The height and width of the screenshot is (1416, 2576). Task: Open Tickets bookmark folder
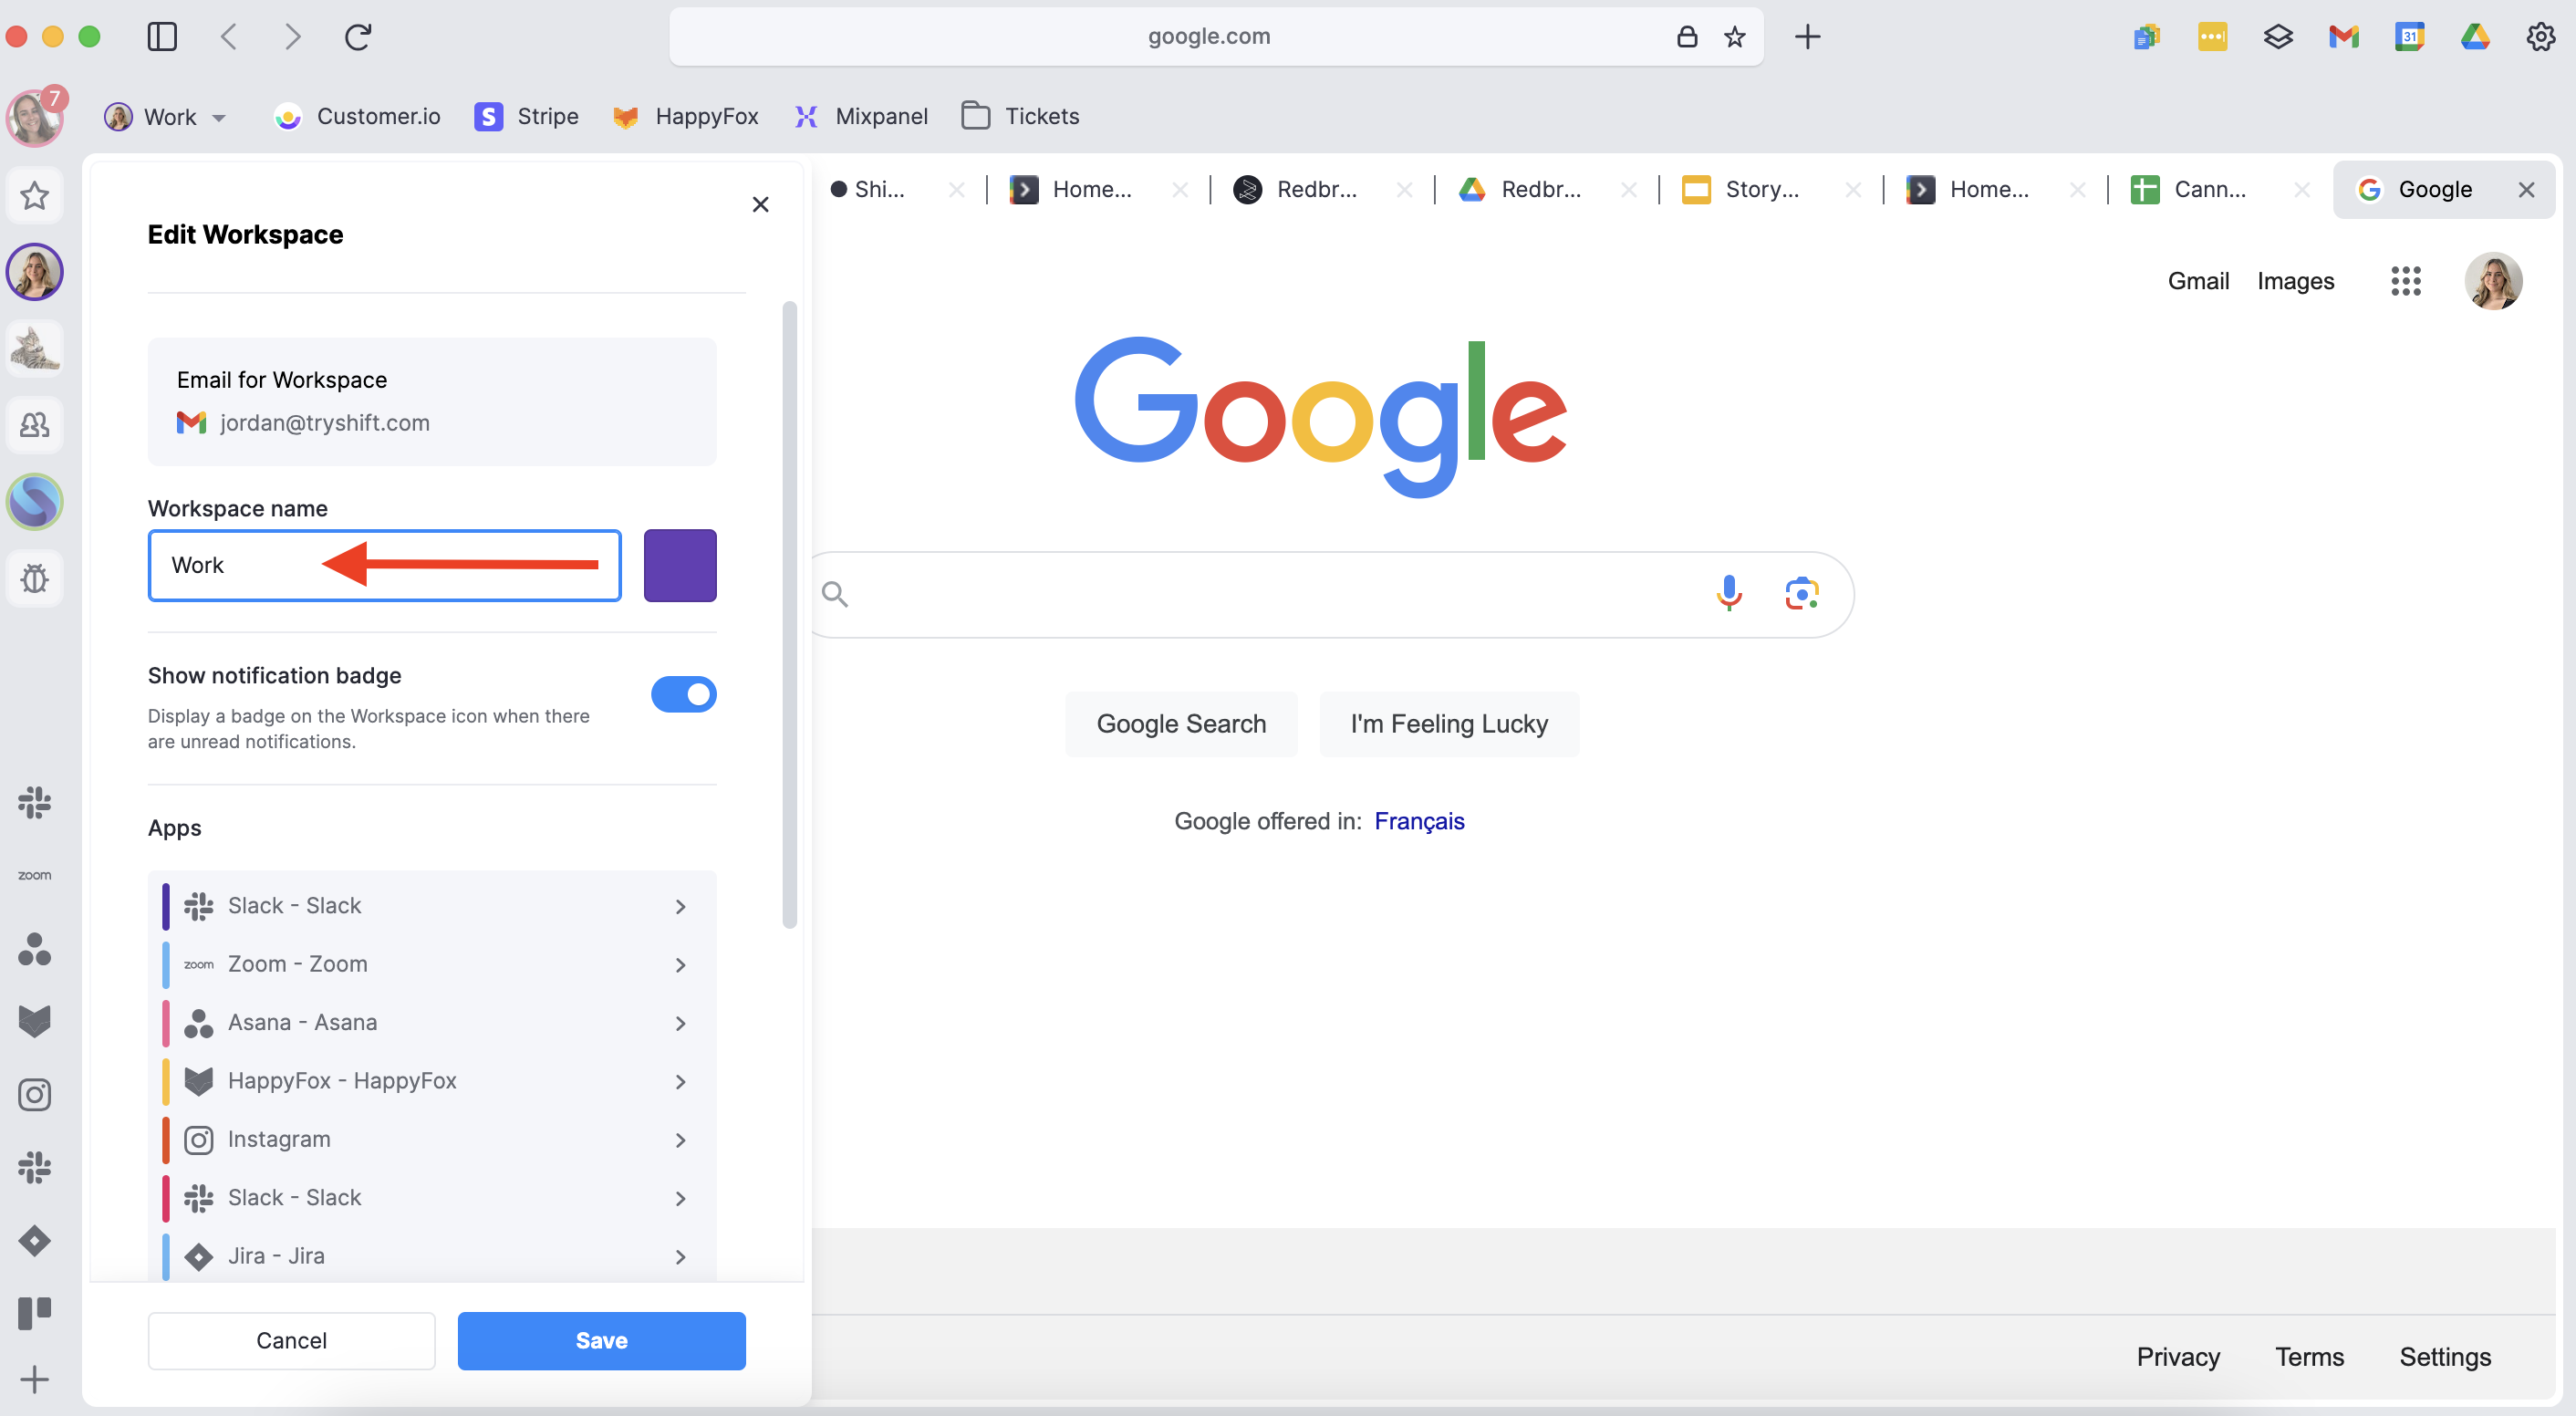(x=1020, y=117)
